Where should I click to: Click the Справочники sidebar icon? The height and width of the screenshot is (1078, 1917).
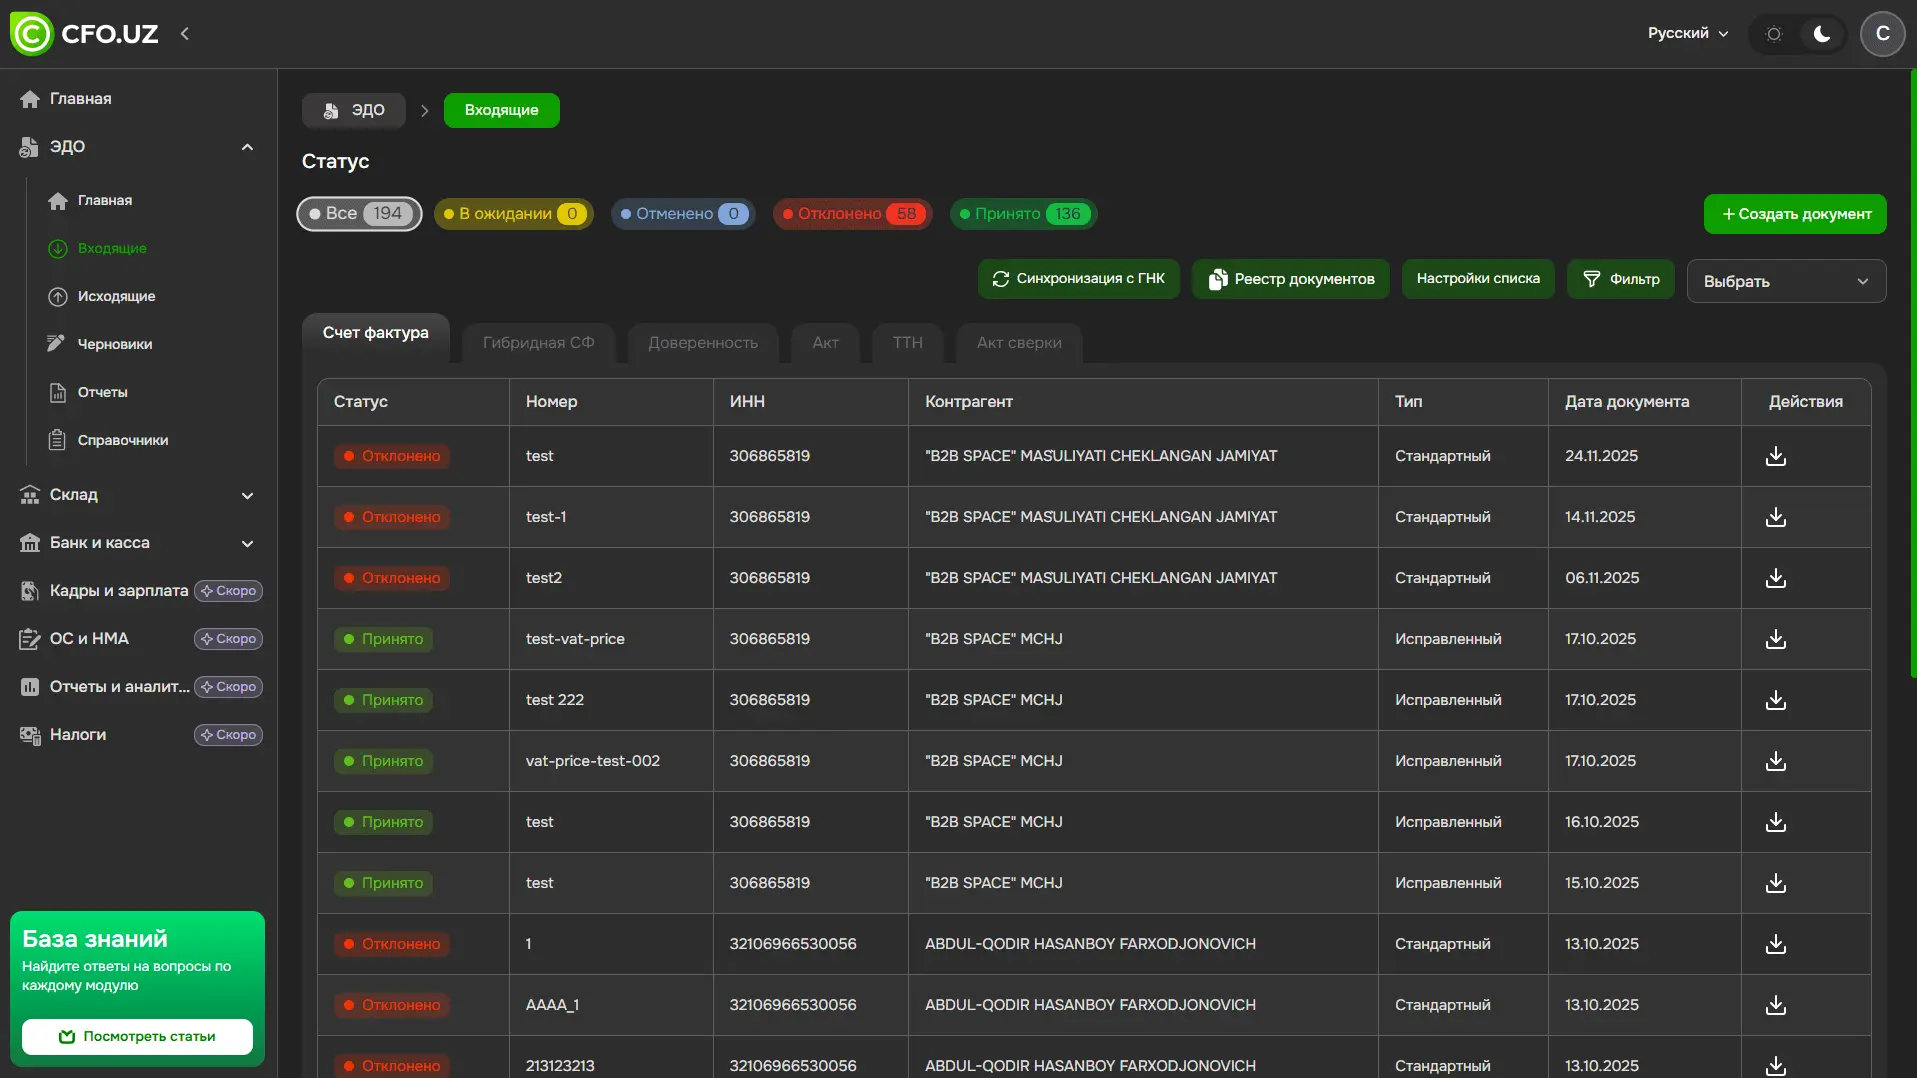57,440
